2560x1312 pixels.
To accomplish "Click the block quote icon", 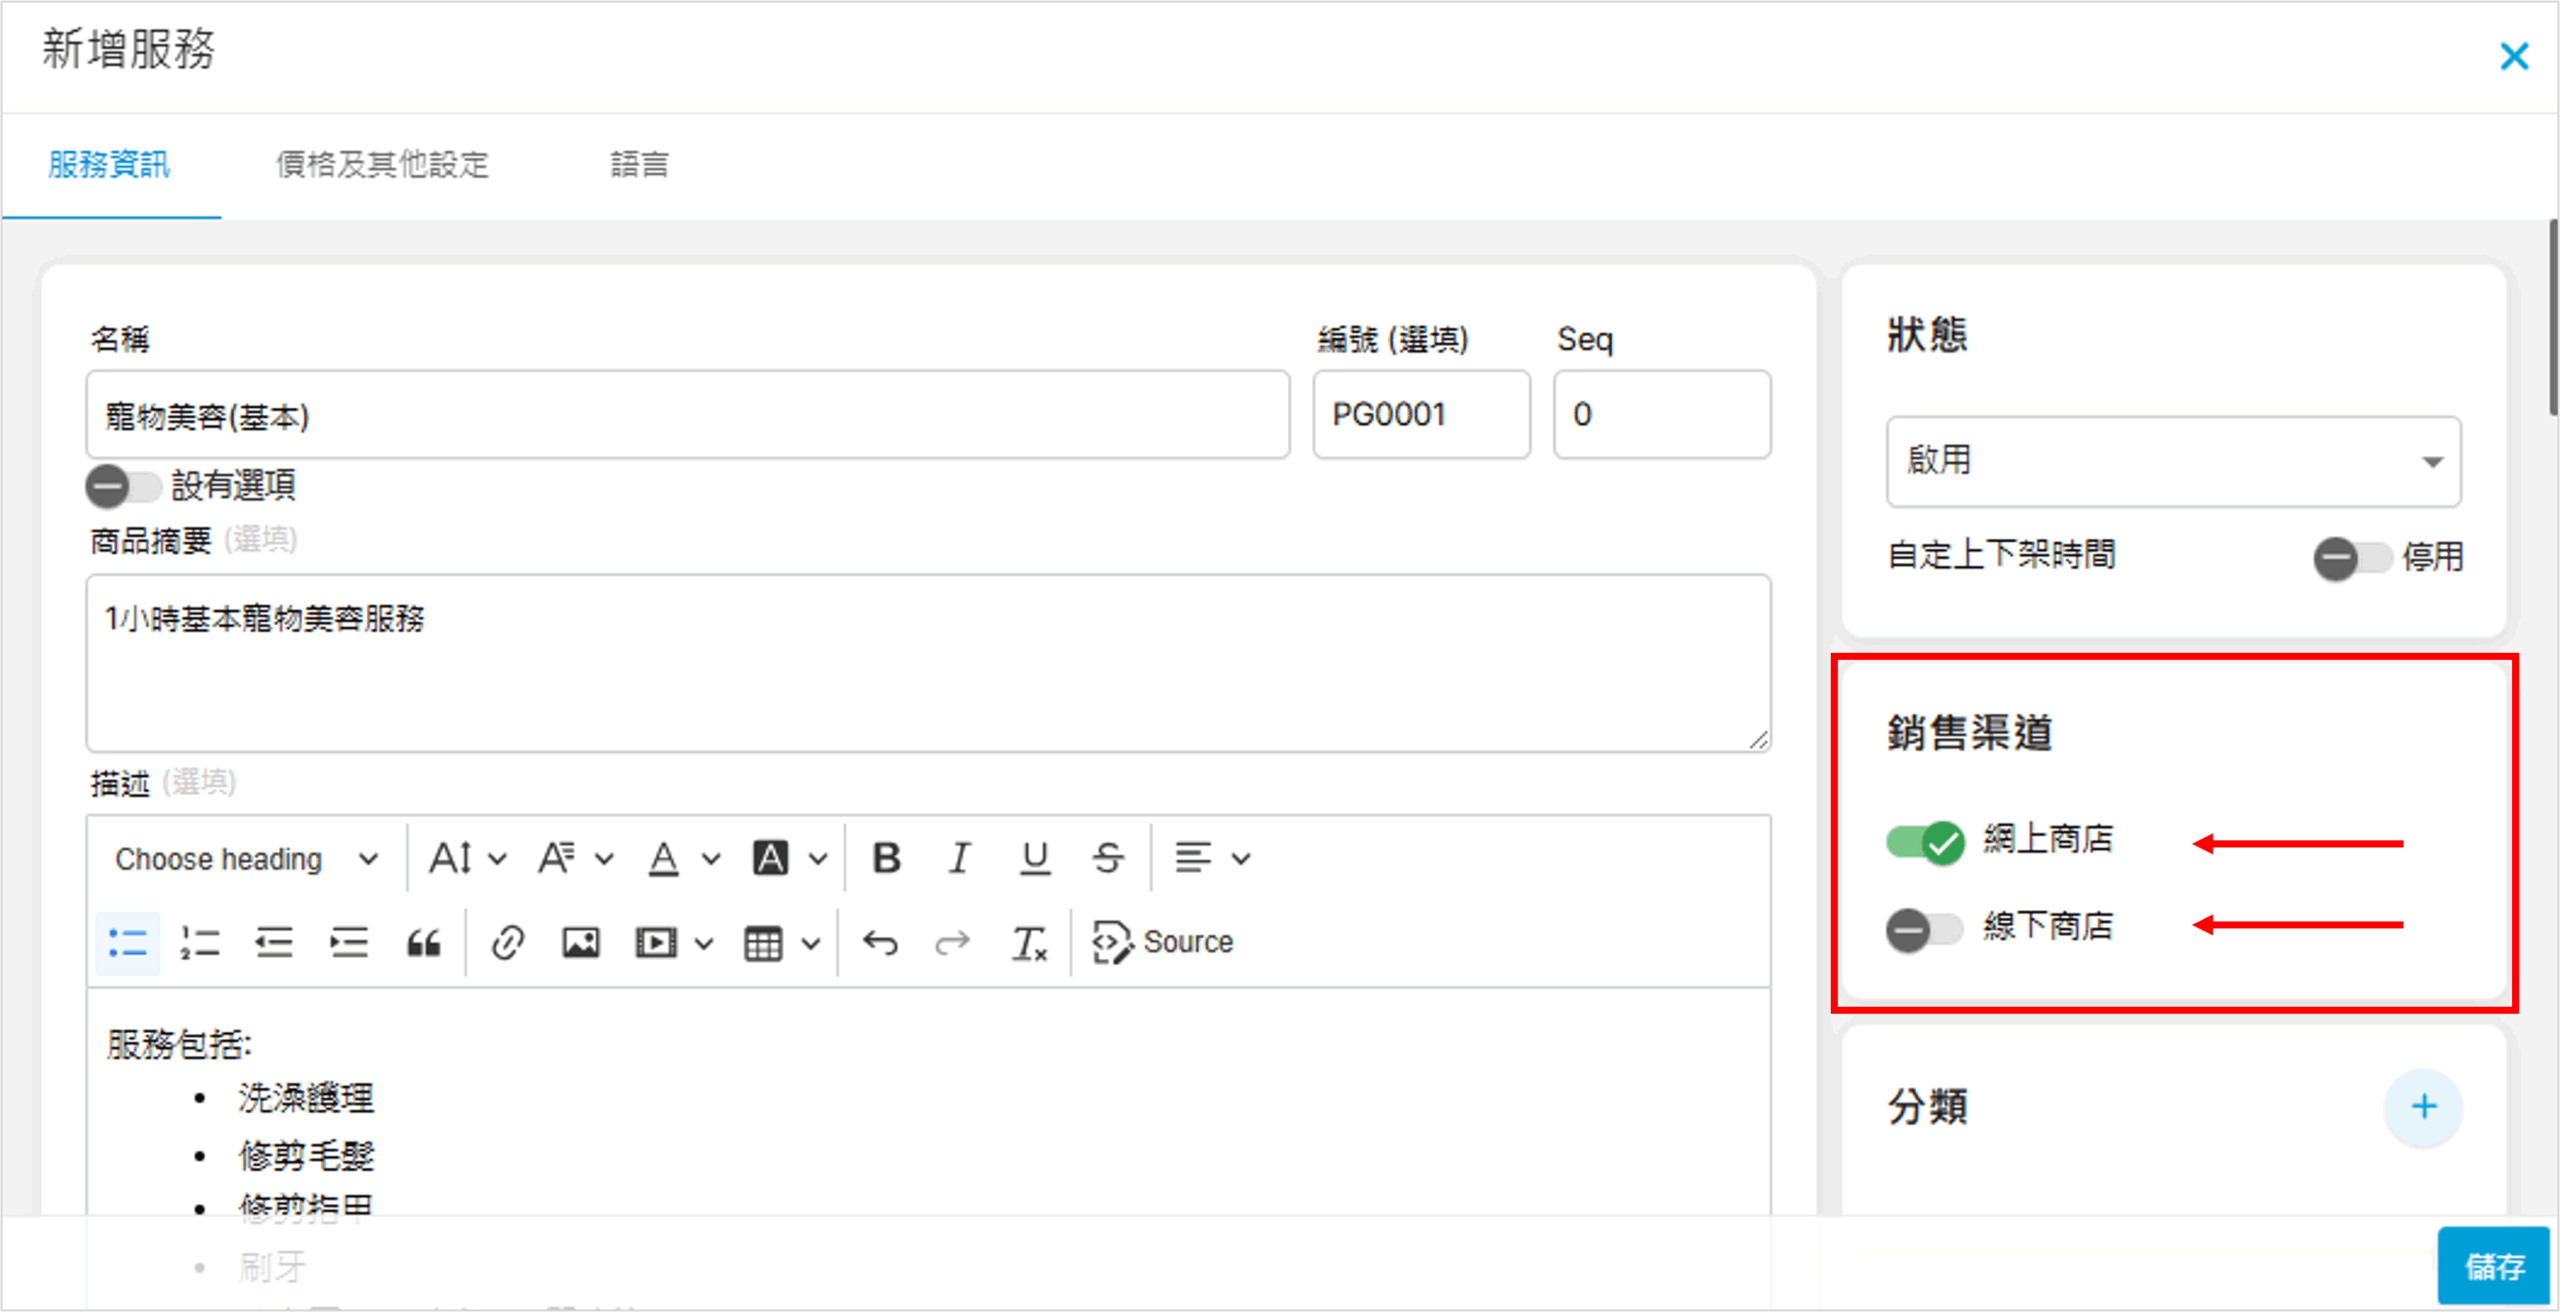I will 423,942.
